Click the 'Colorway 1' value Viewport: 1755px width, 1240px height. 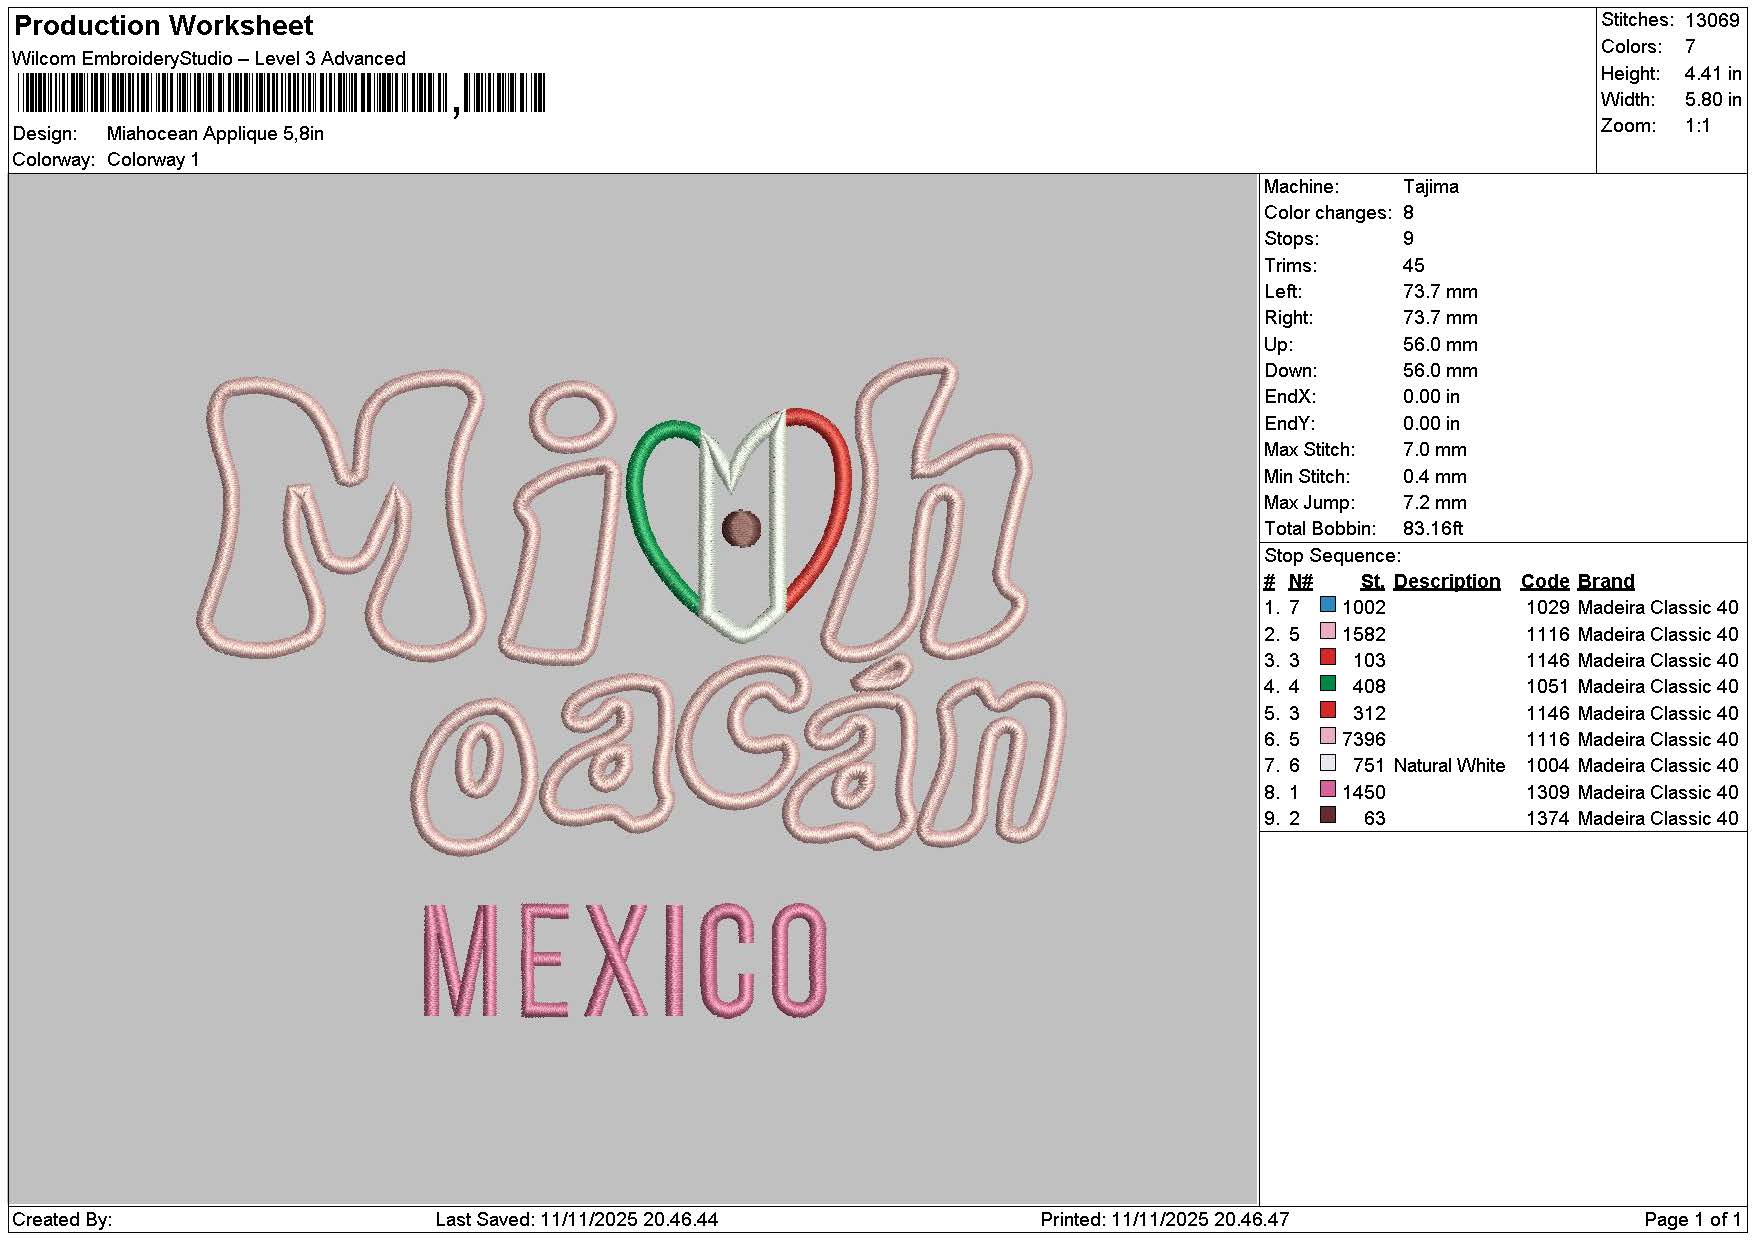(153, 160)
